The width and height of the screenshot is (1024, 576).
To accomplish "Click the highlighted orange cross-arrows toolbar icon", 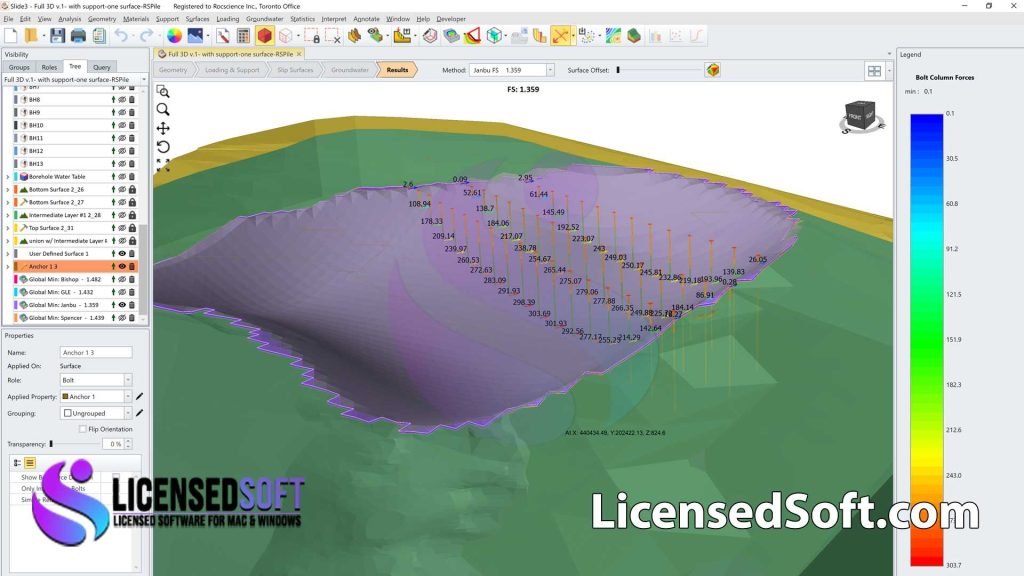I will pos(560,36).
